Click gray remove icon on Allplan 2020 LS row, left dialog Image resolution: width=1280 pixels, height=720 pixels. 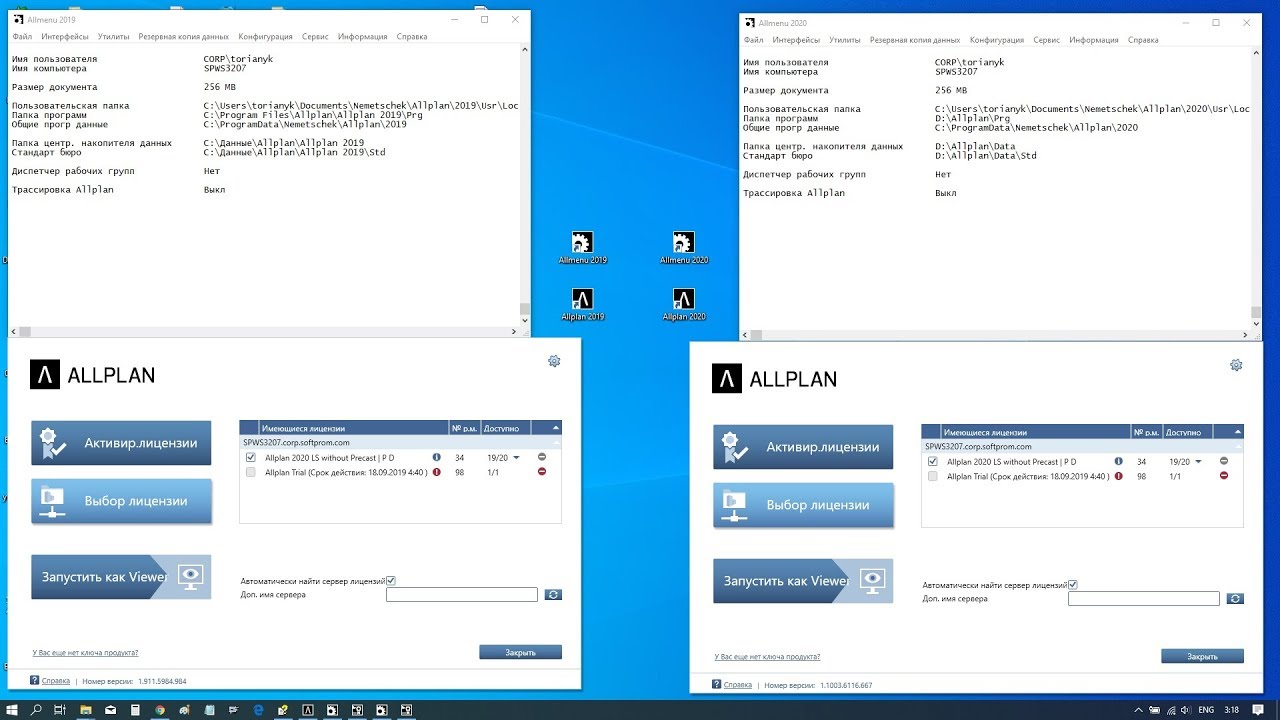click(x=542, y=457)
